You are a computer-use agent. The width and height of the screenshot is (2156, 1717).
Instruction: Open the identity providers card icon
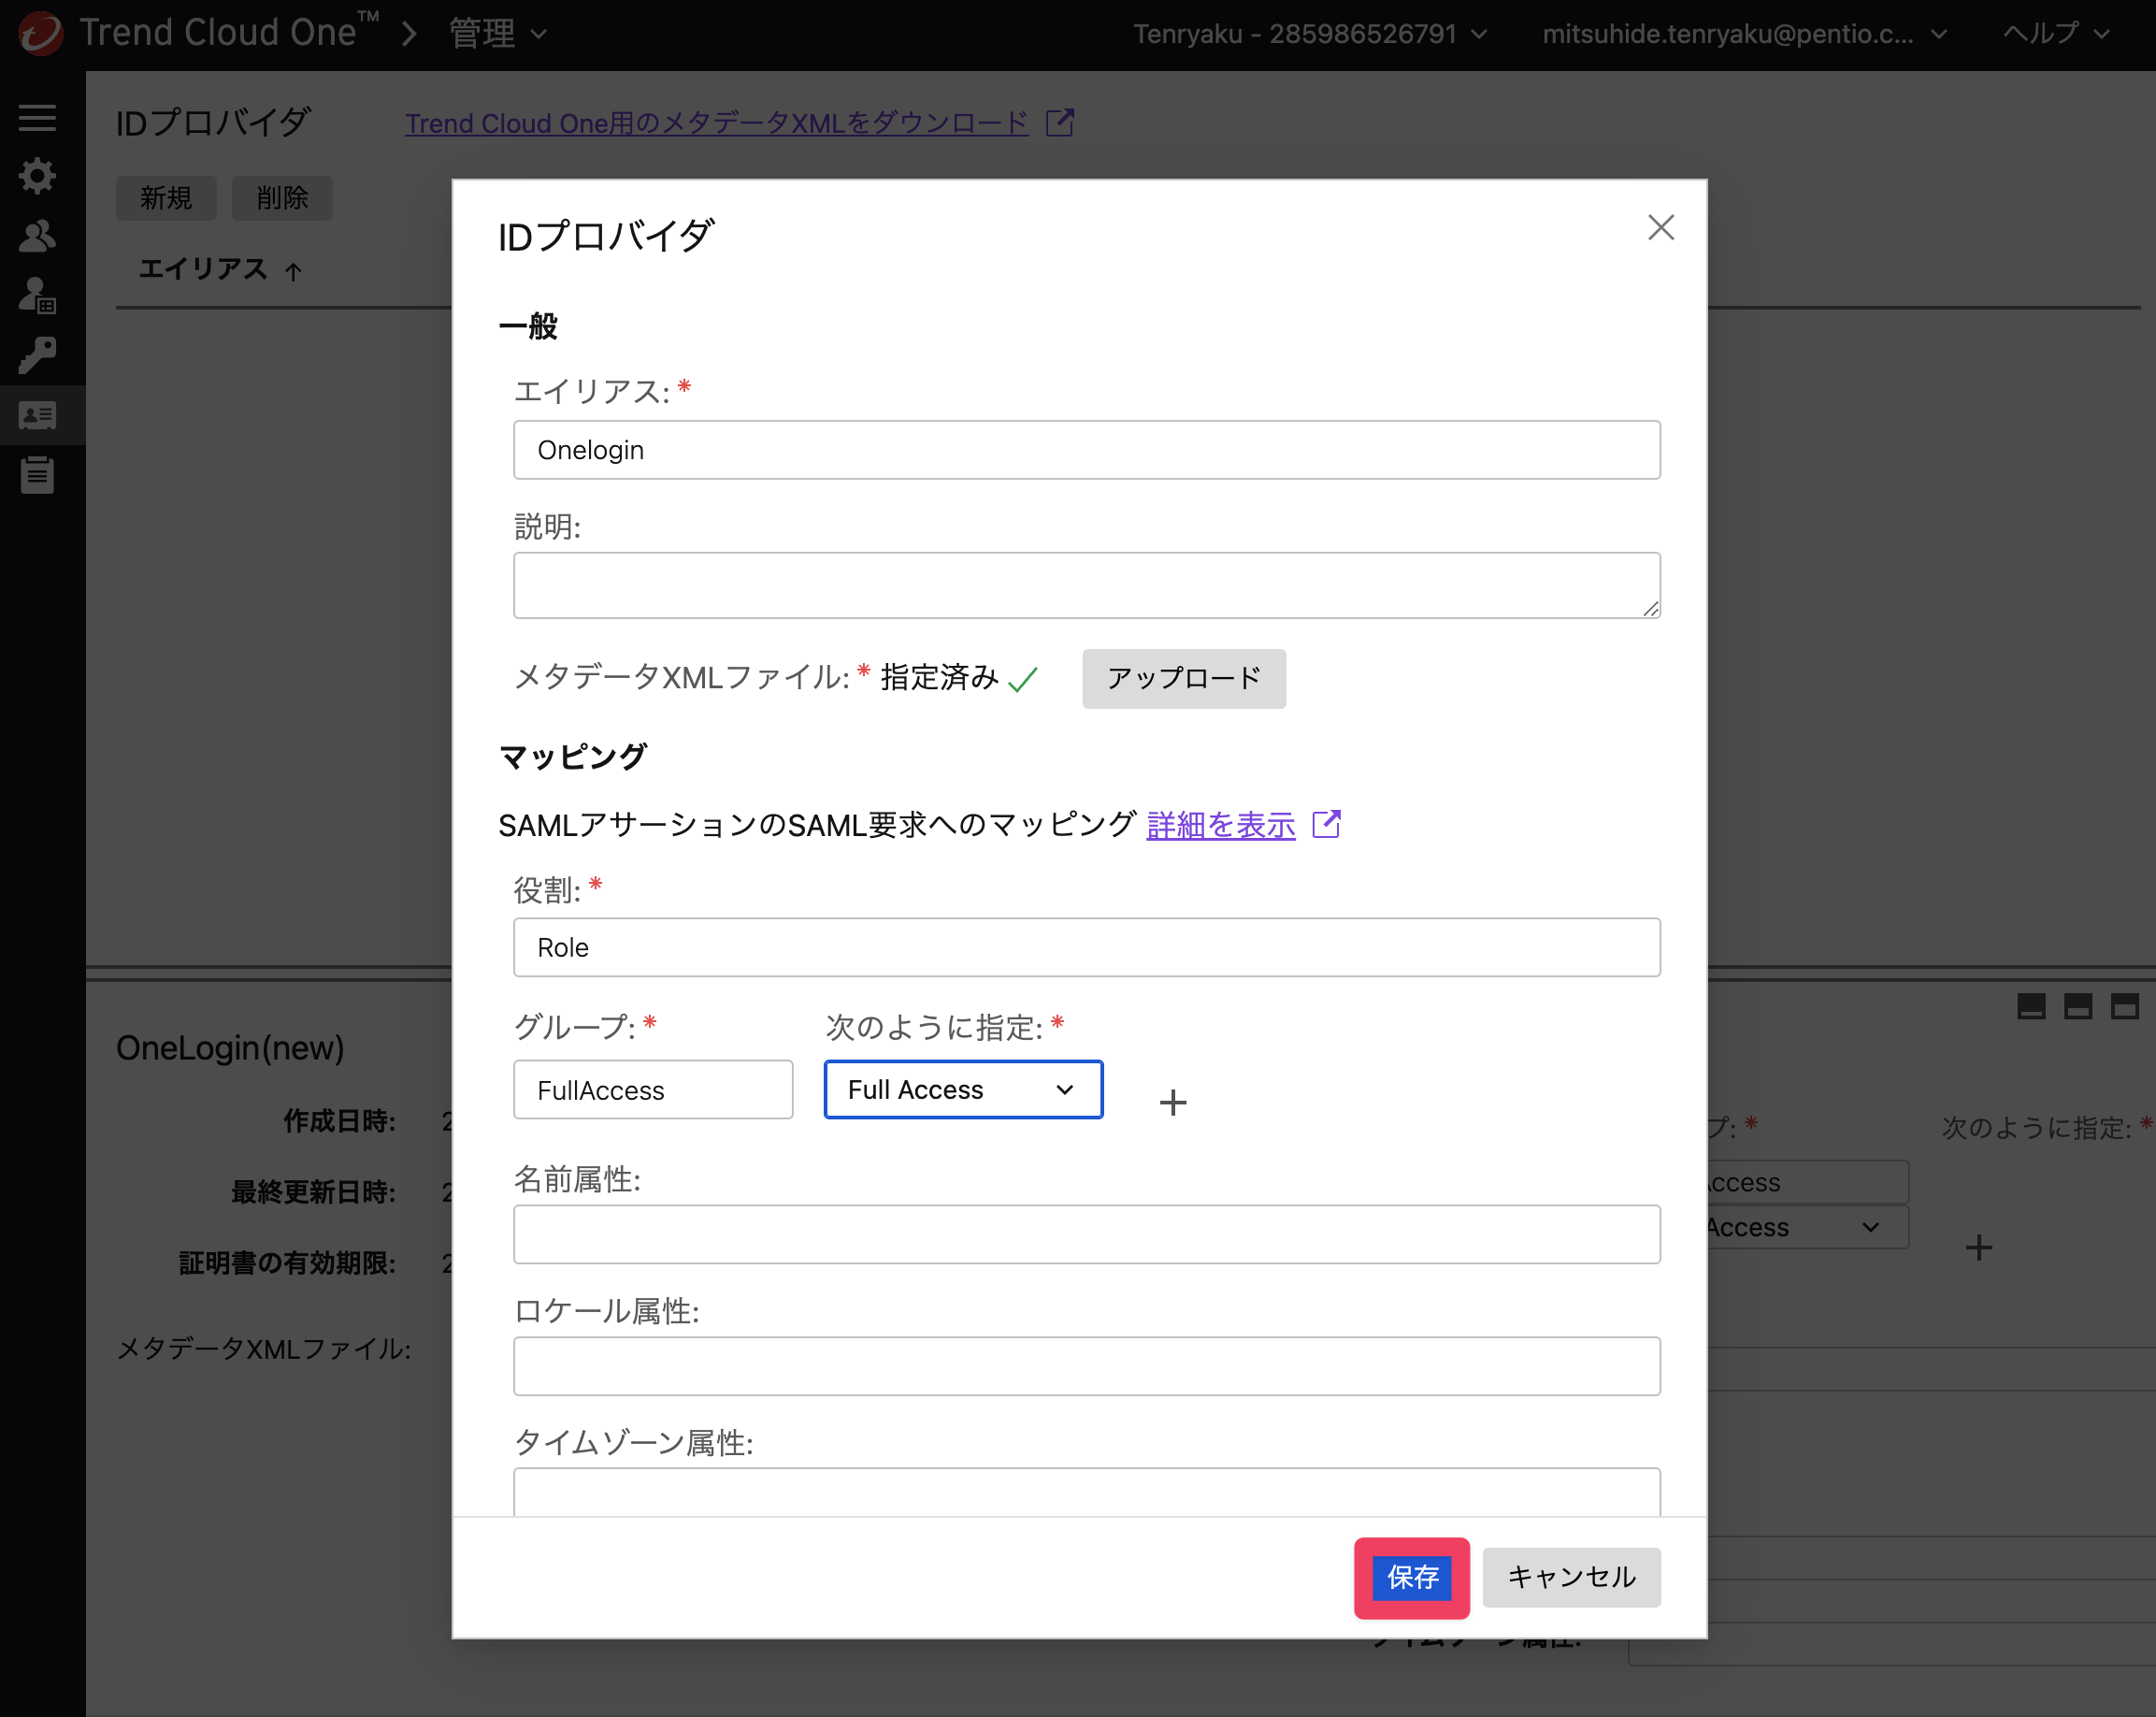point(37,415)
